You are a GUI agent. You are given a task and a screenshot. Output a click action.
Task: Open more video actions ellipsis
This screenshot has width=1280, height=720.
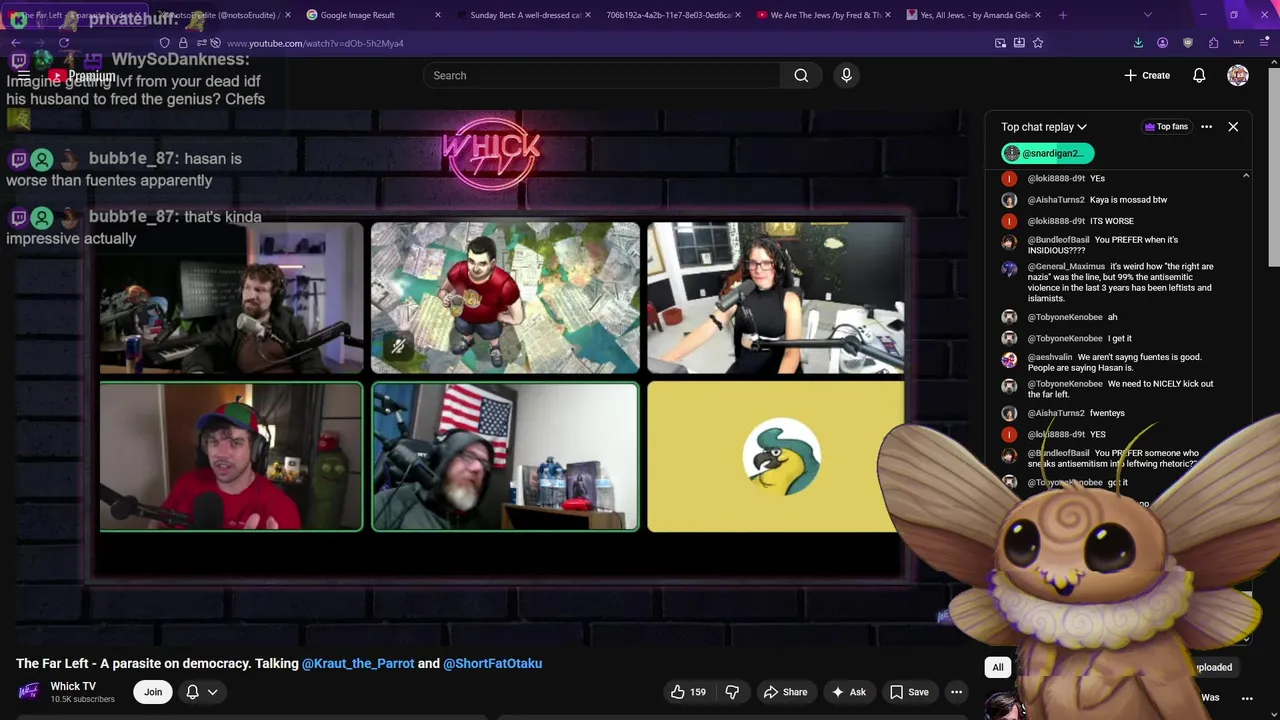(956, 692)
